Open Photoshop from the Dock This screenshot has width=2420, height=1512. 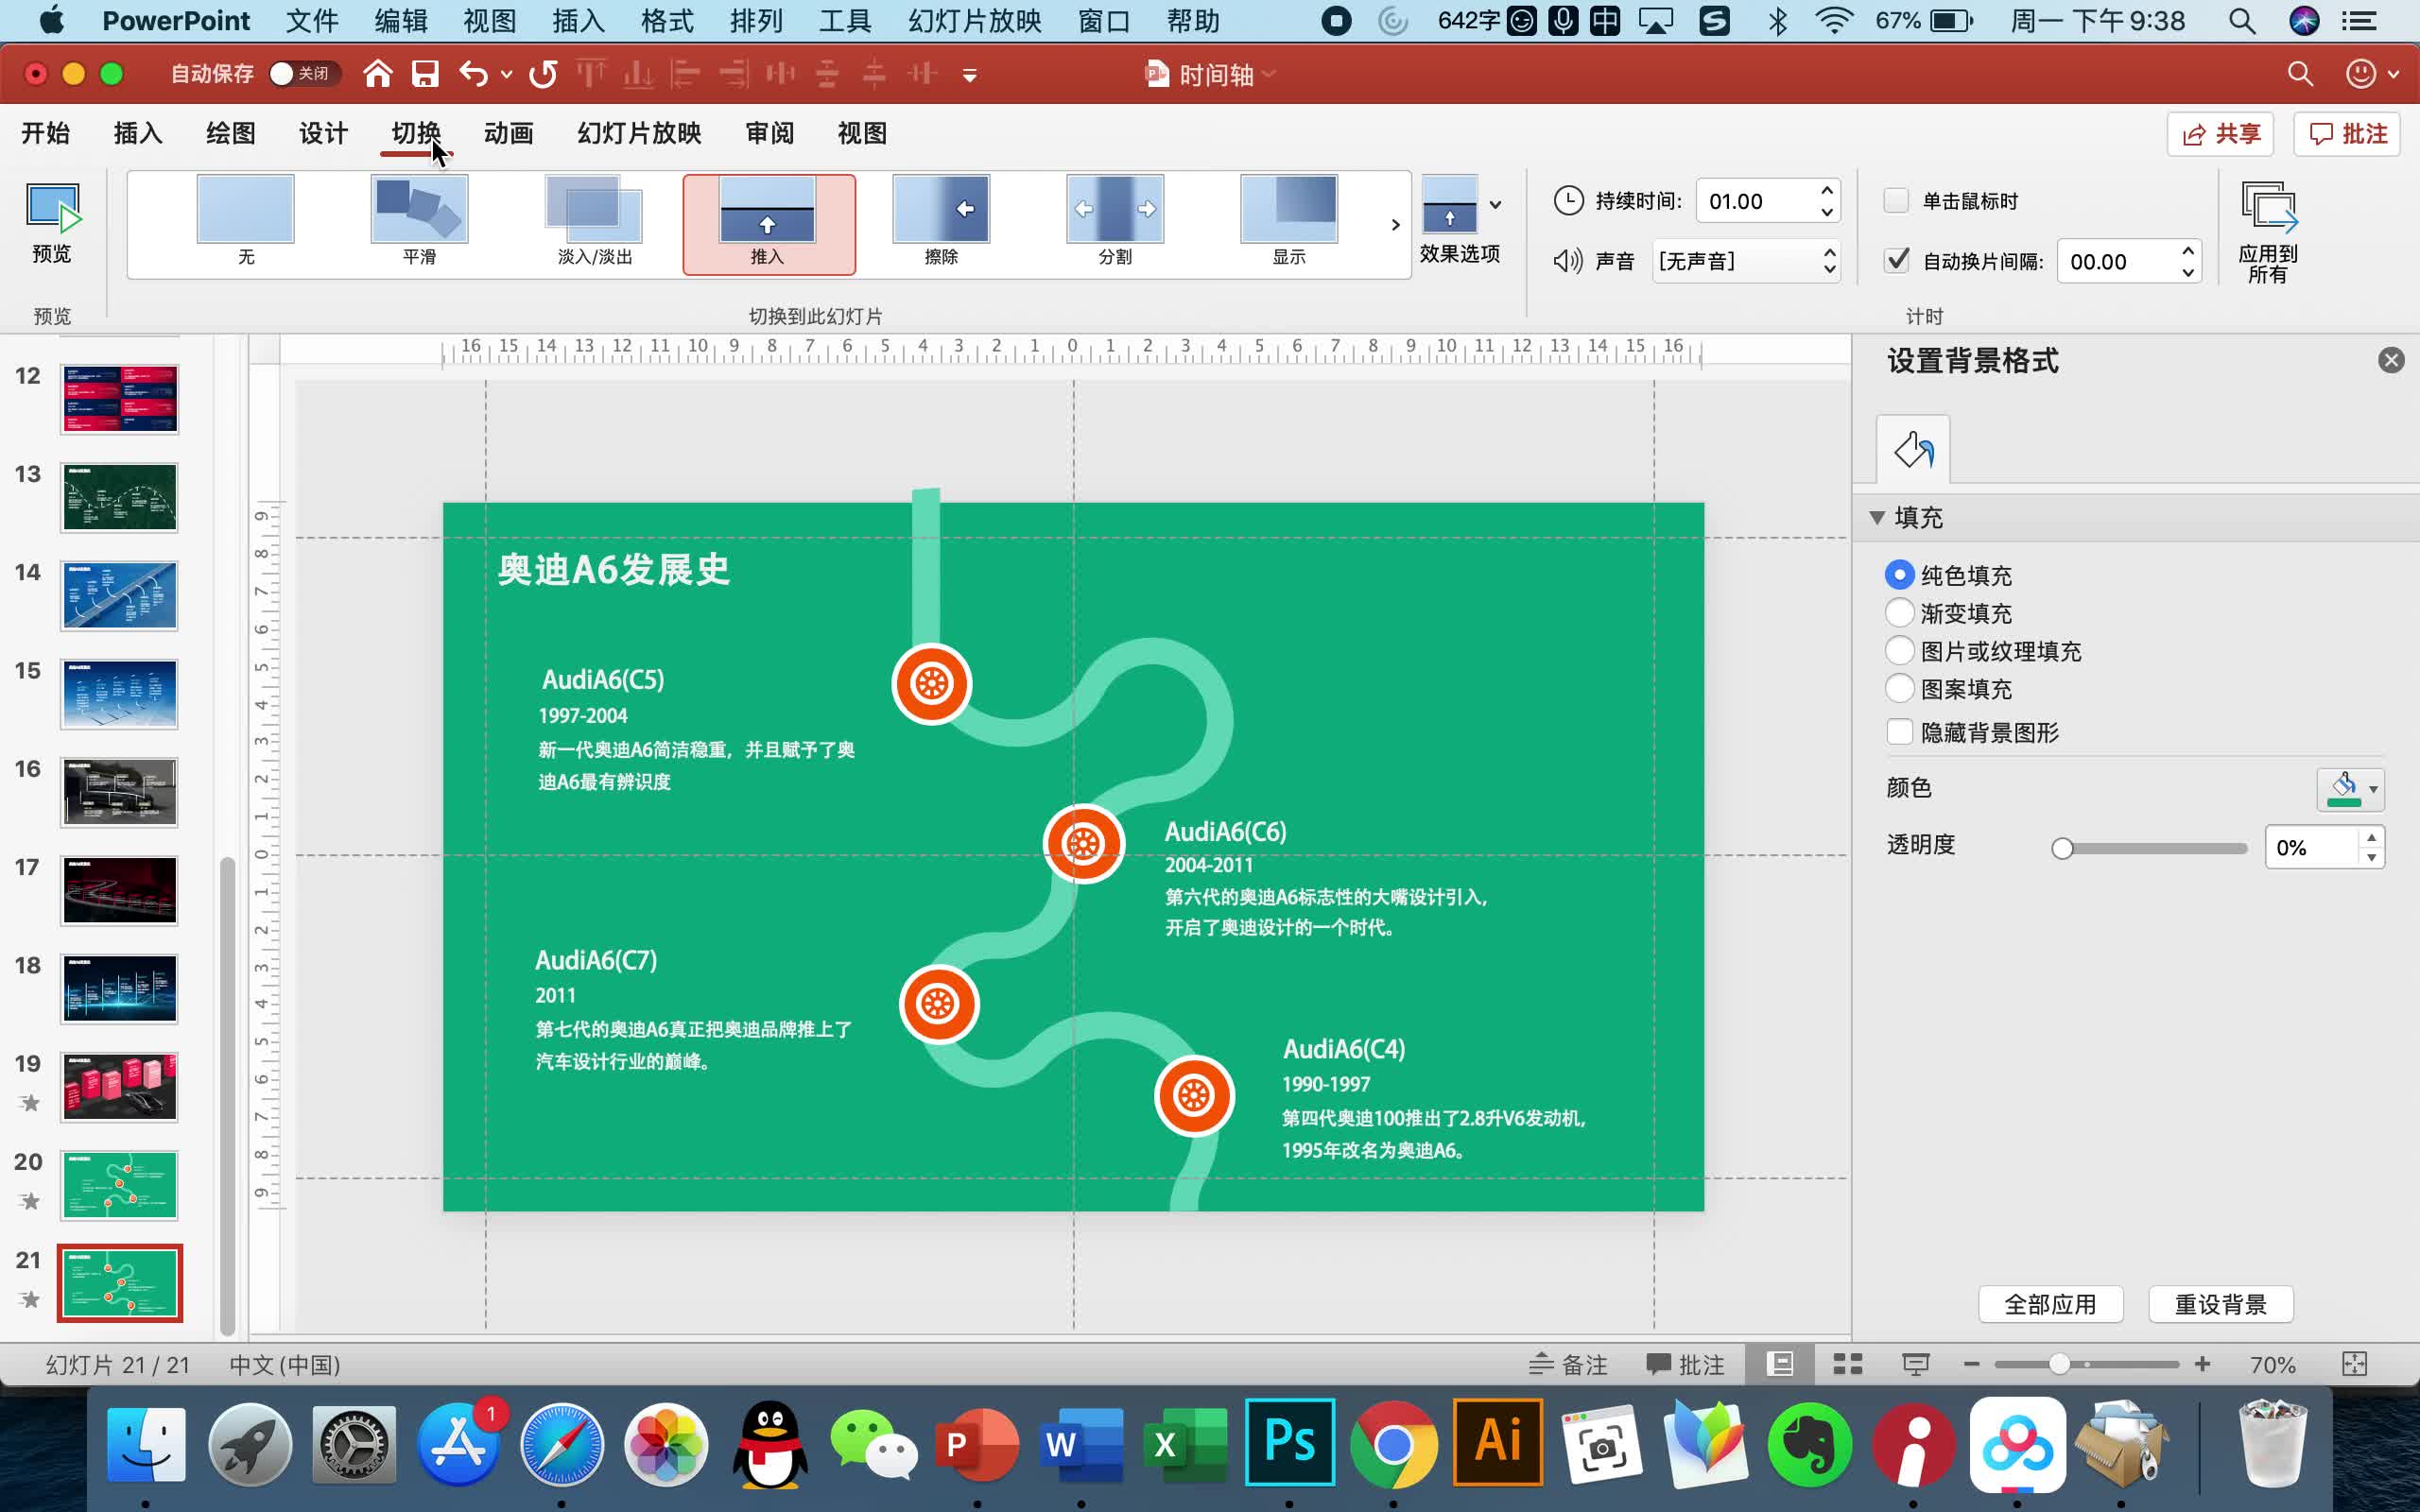(x=1289, y=1443)
